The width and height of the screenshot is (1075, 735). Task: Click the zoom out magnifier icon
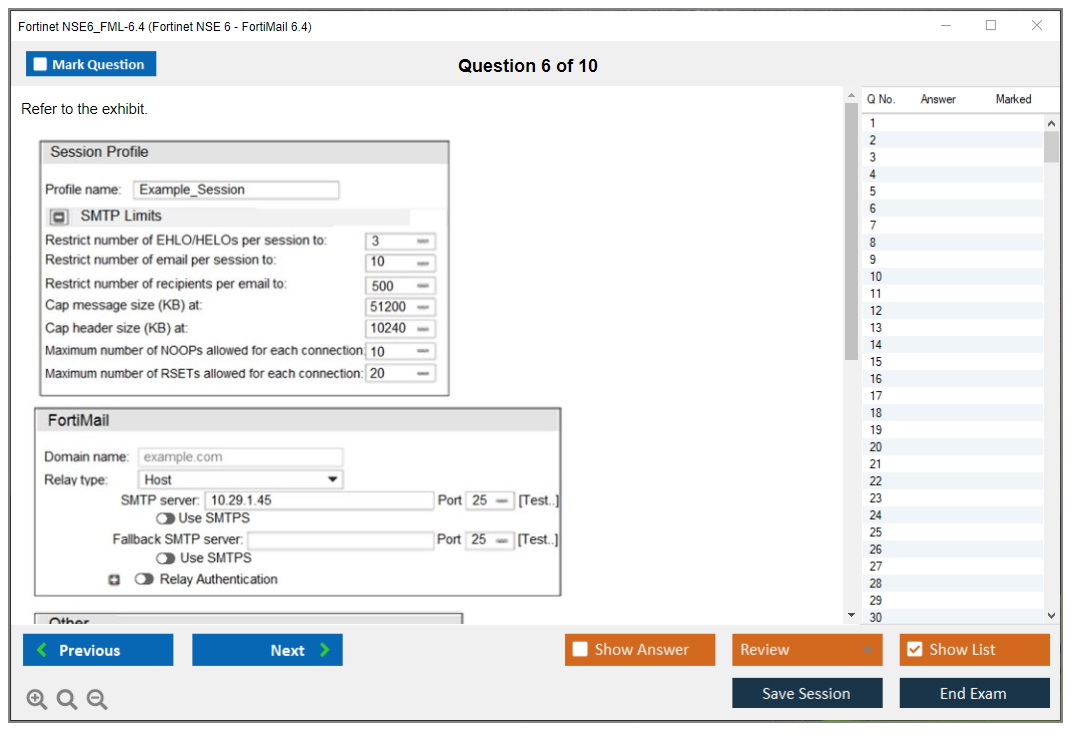coord(97,700)
